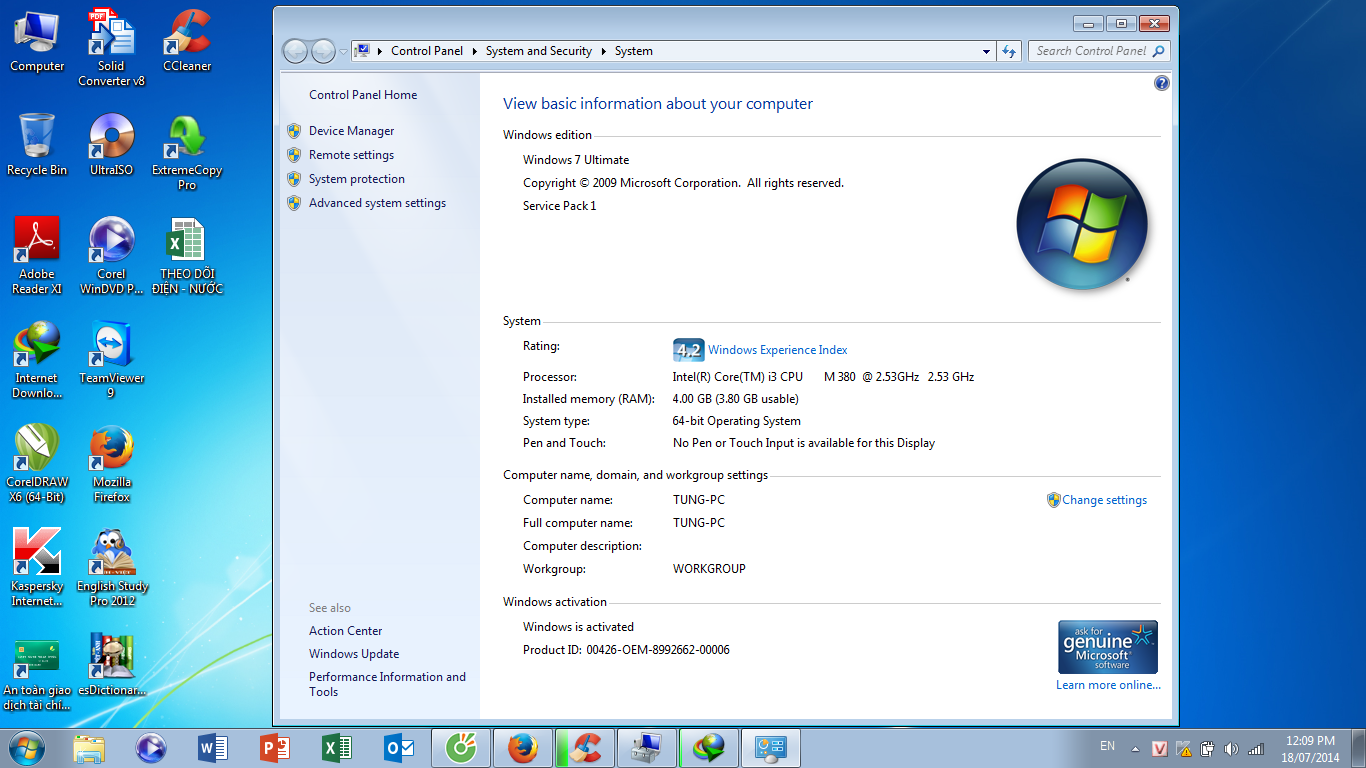This screenshot has height=768, width=1366.
Task: Open the media player taskbar icon
Action: [x=151, y=748]
